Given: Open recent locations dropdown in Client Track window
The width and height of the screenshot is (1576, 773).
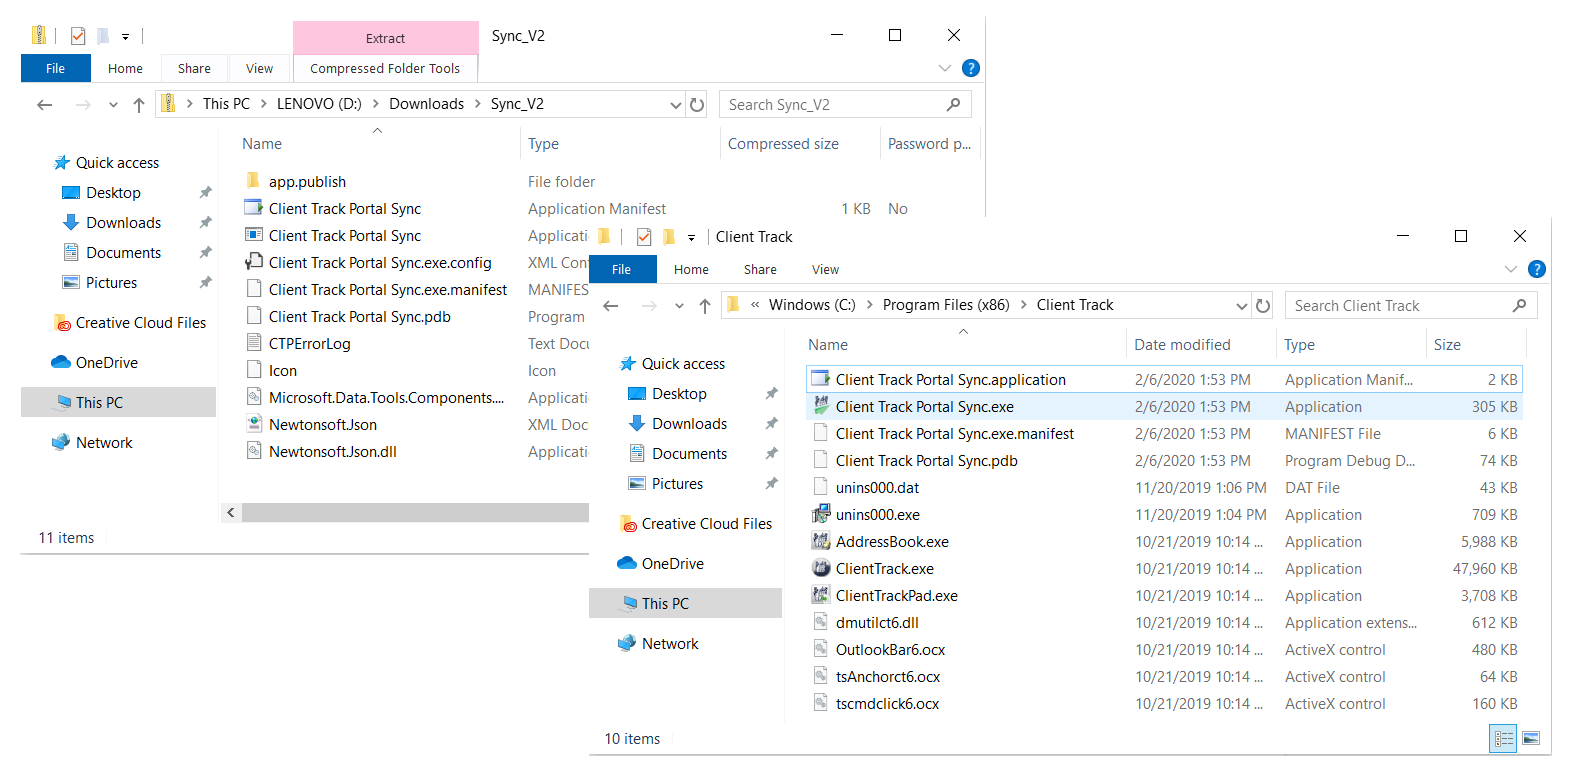Looking at the screenshot, I should (x=679, y=306).
